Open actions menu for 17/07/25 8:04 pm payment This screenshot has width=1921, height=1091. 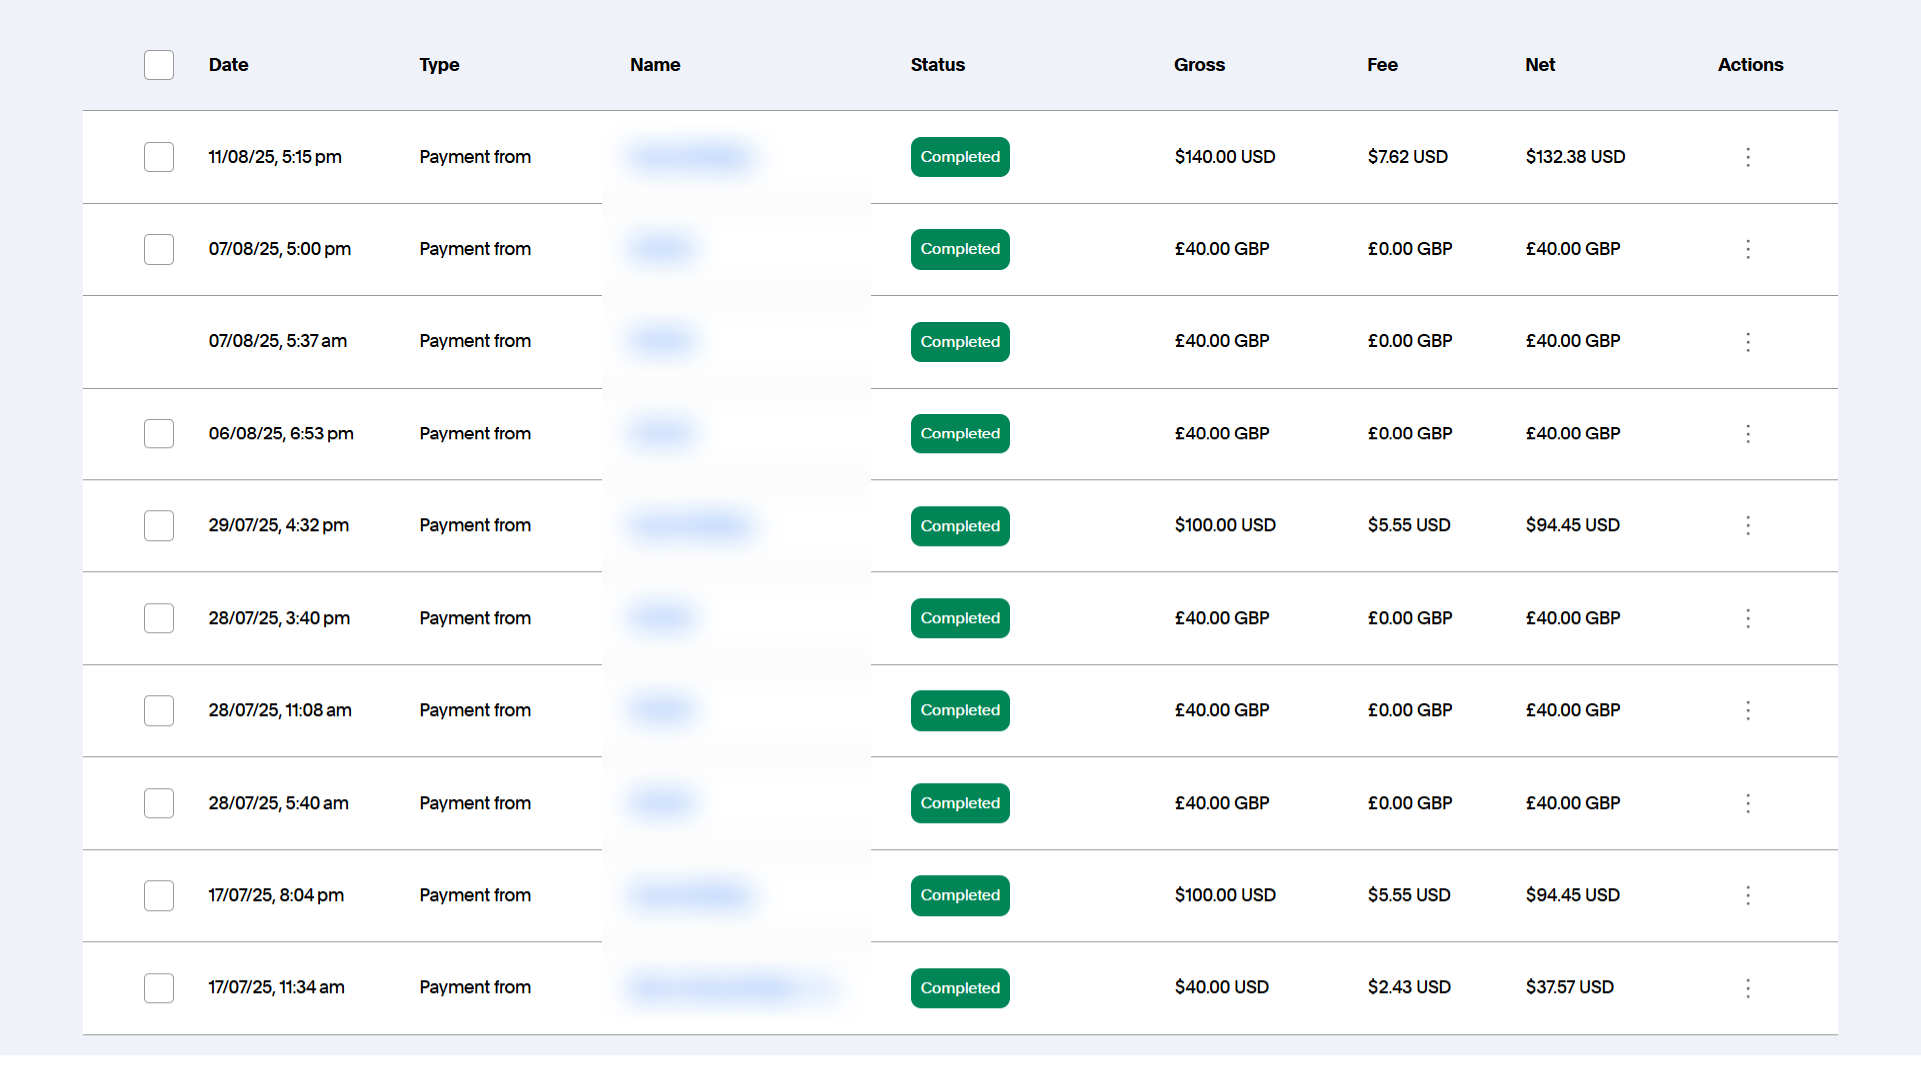point(1747,895)
